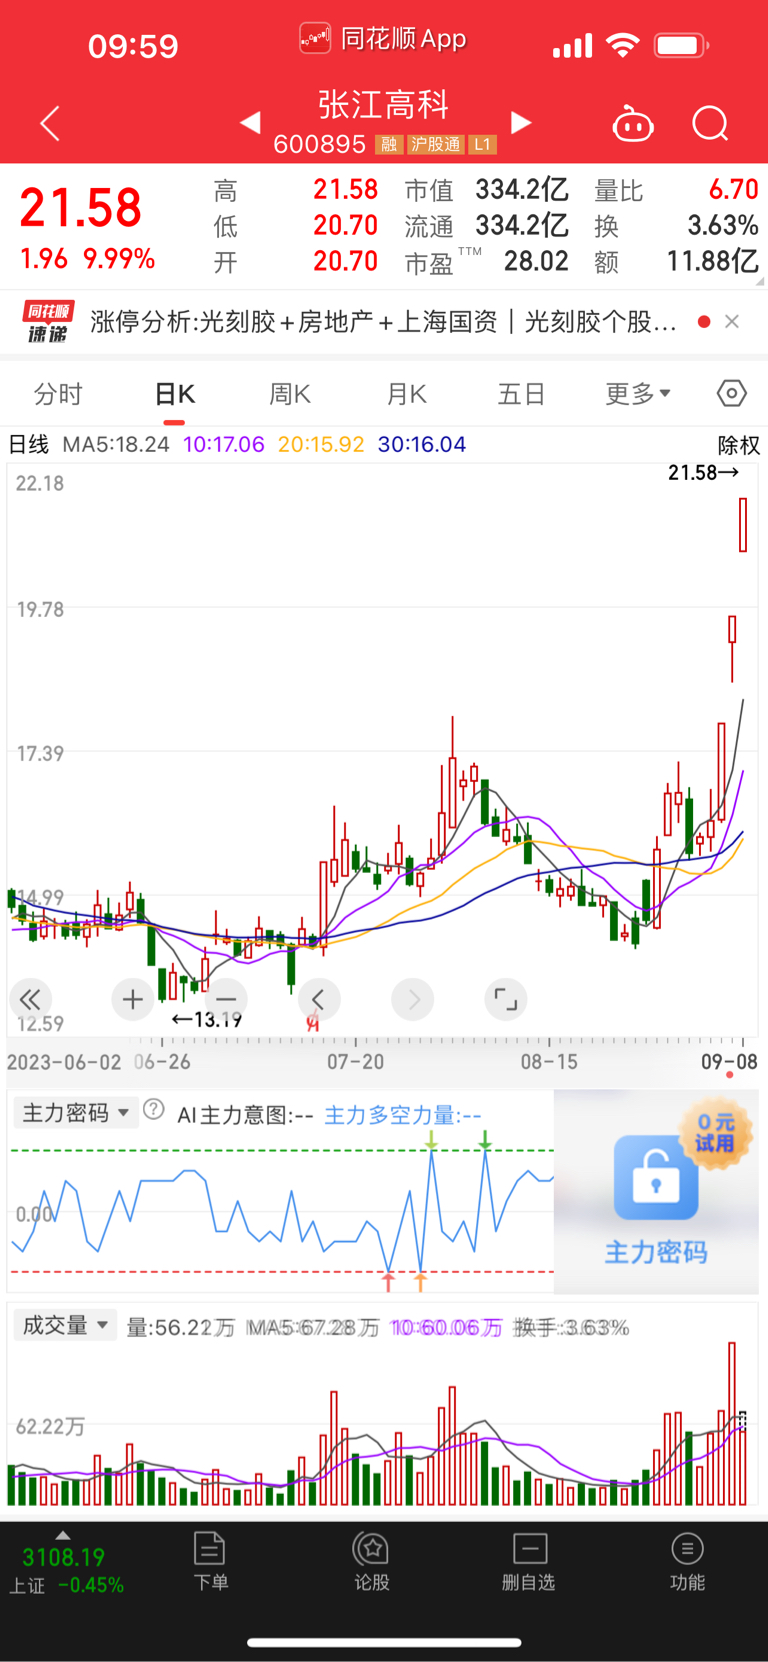
Task: Tap the 融 margin trading badge
Action: coord(388,145)
